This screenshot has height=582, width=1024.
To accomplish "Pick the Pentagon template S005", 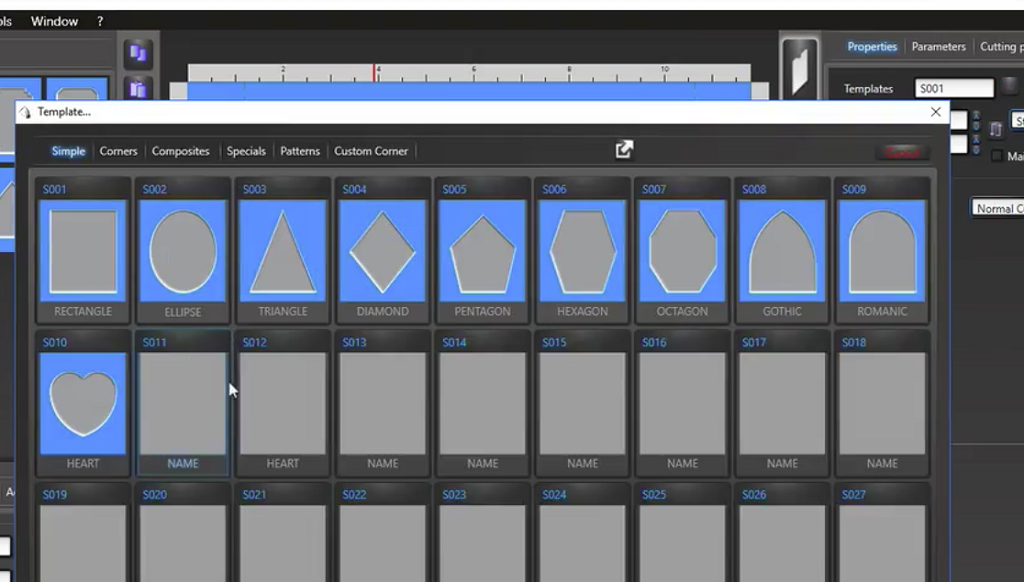I will (482, 251).
